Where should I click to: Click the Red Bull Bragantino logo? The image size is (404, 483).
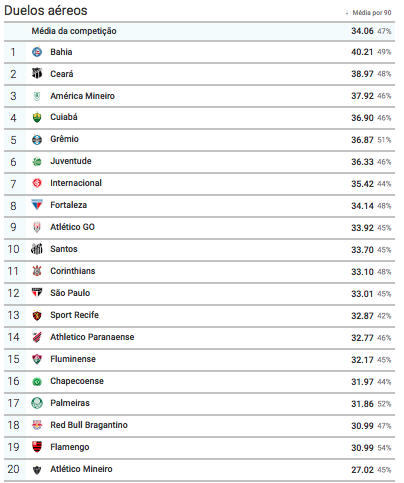tap(37, 425)
